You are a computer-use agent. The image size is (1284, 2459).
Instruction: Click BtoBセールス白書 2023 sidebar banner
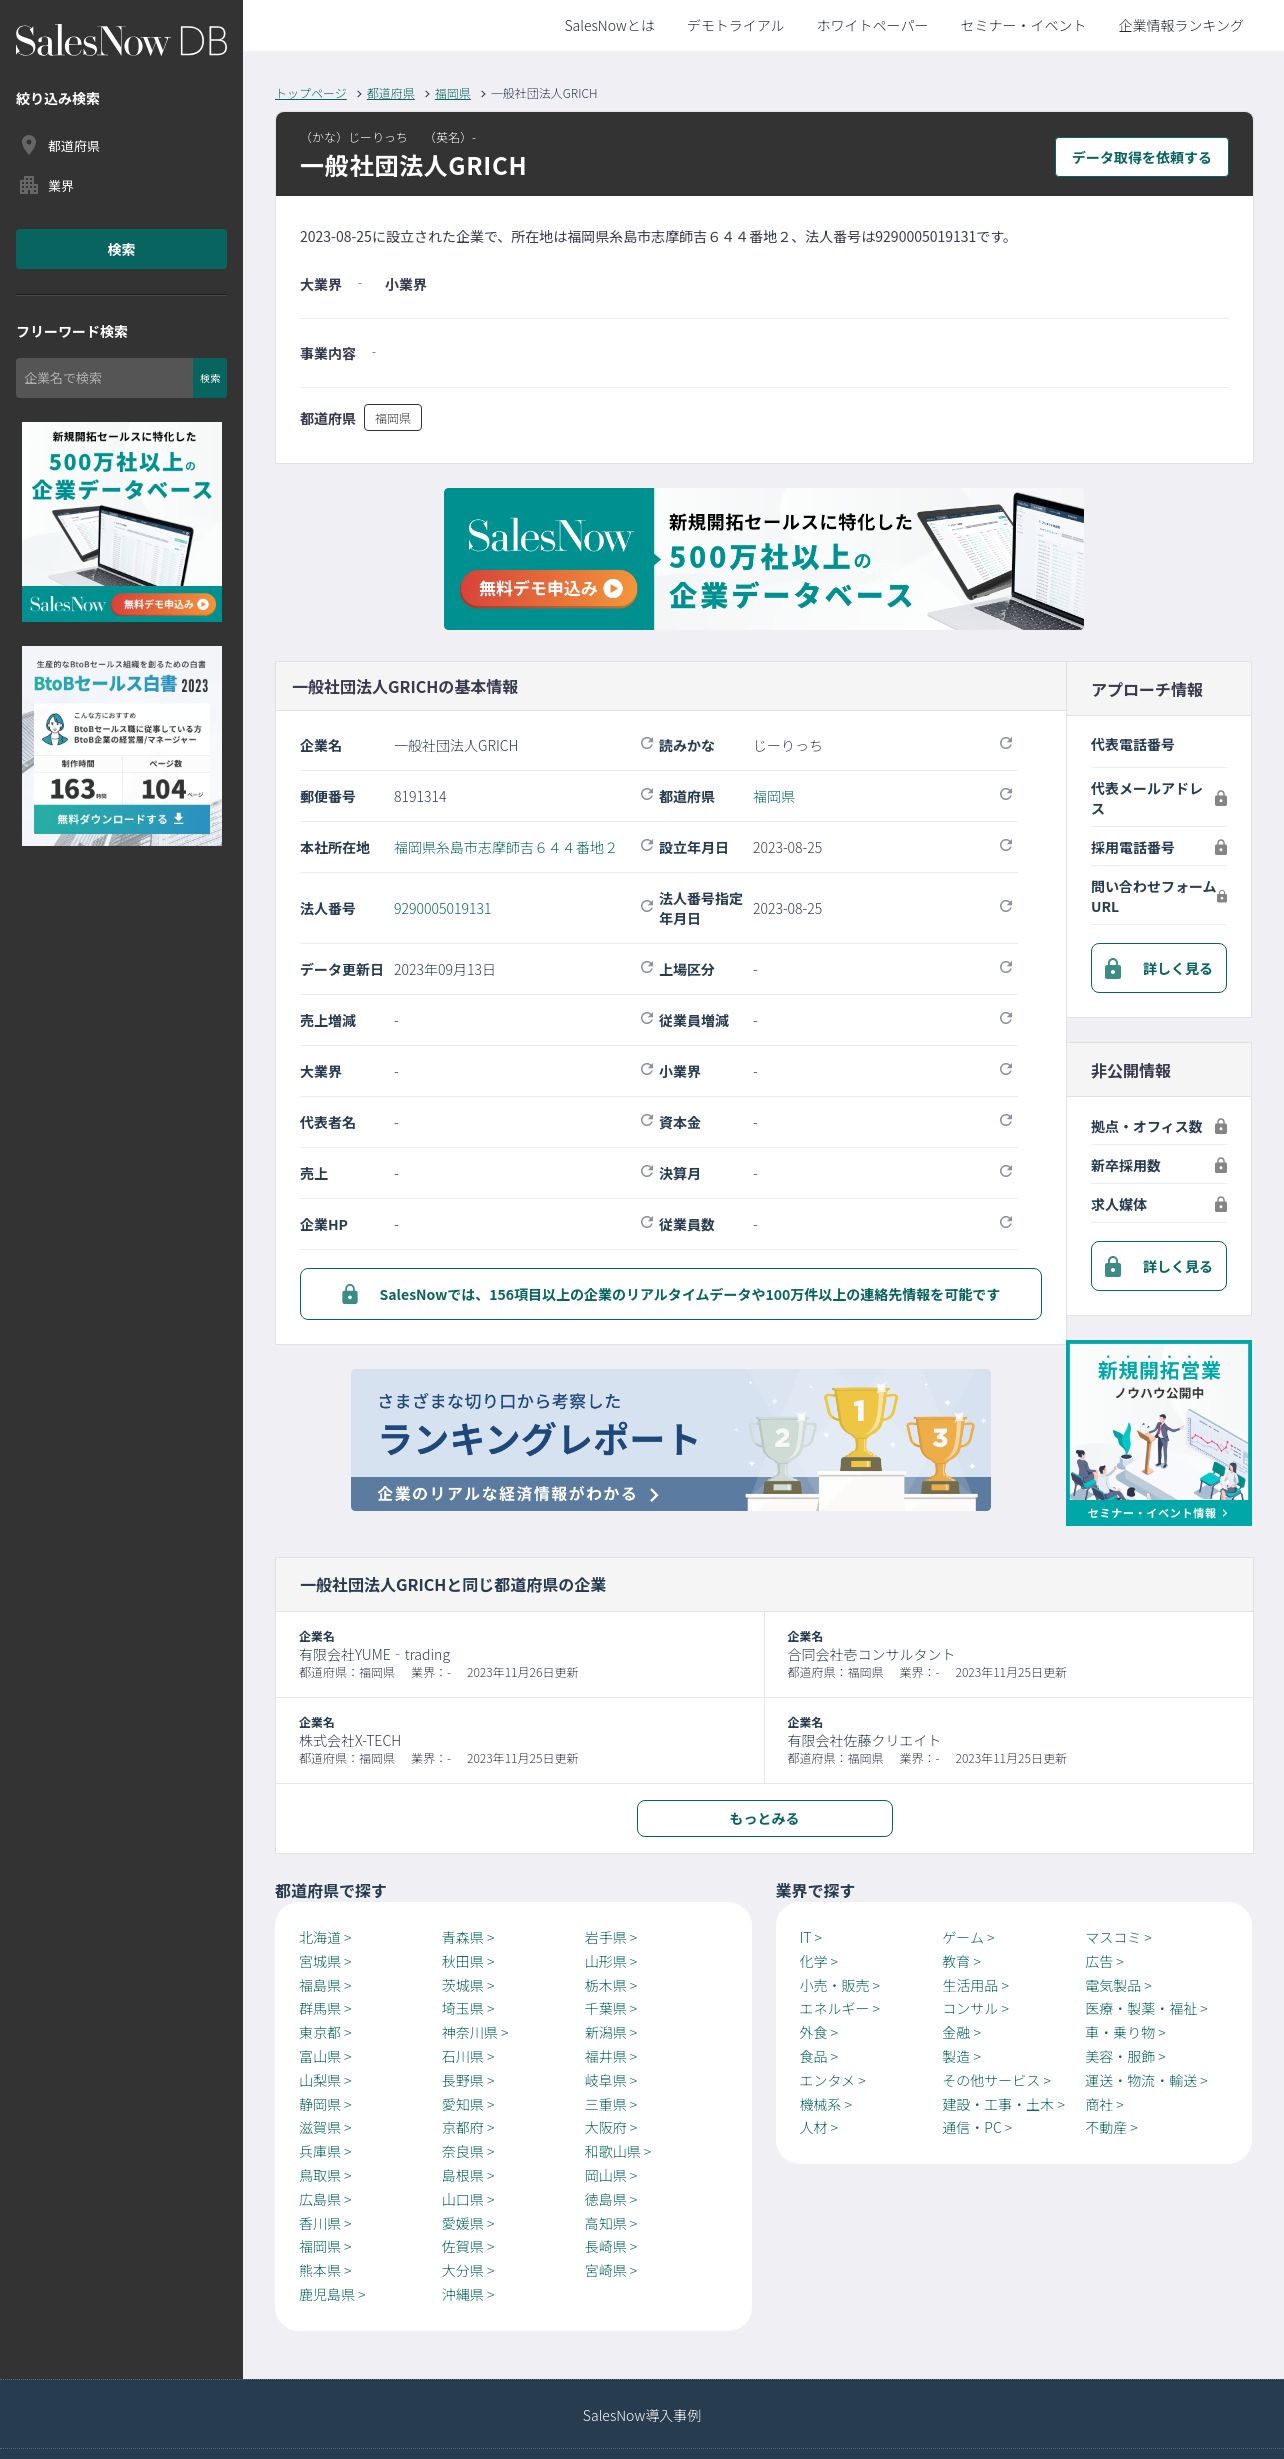[x=122, y=746]
